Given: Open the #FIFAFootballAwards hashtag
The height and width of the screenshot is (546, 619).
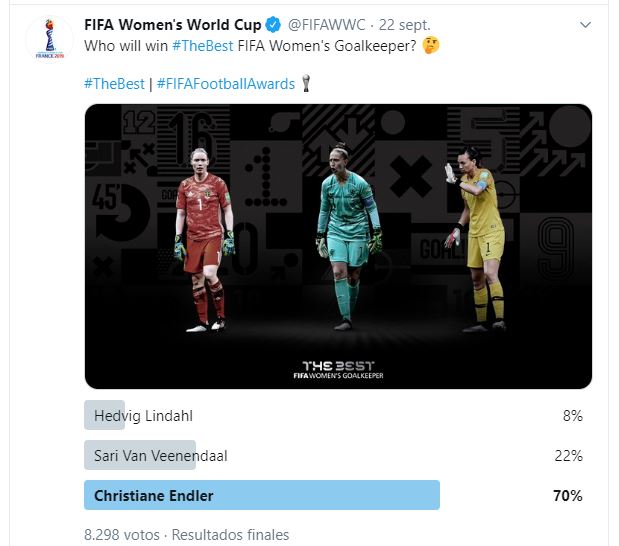Looking at the screenshot, I should tap(226, 84).
